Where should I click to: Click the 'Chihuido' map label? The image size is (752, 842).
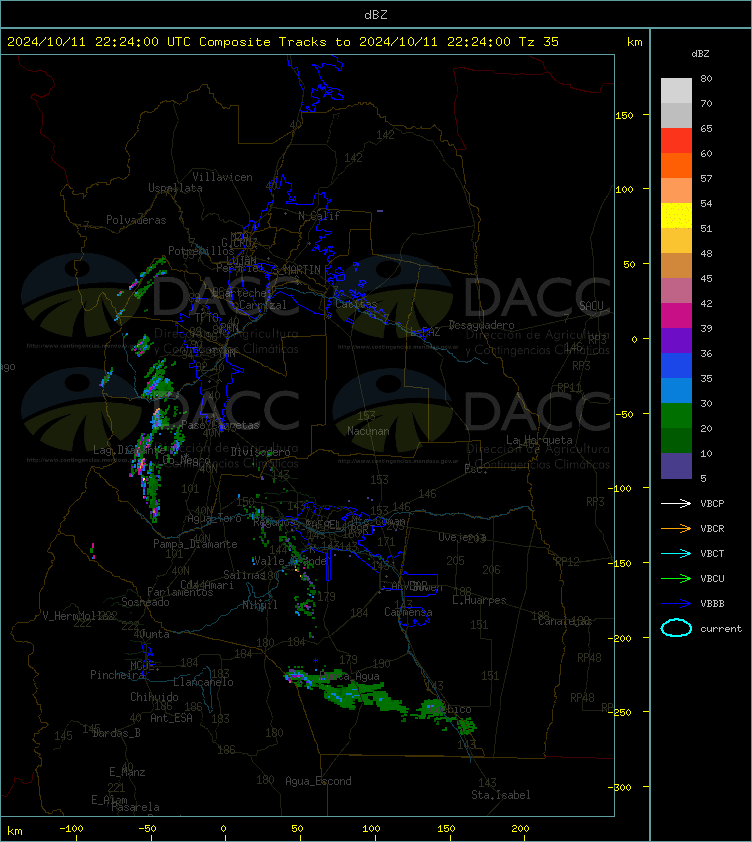tap(154, 697)
